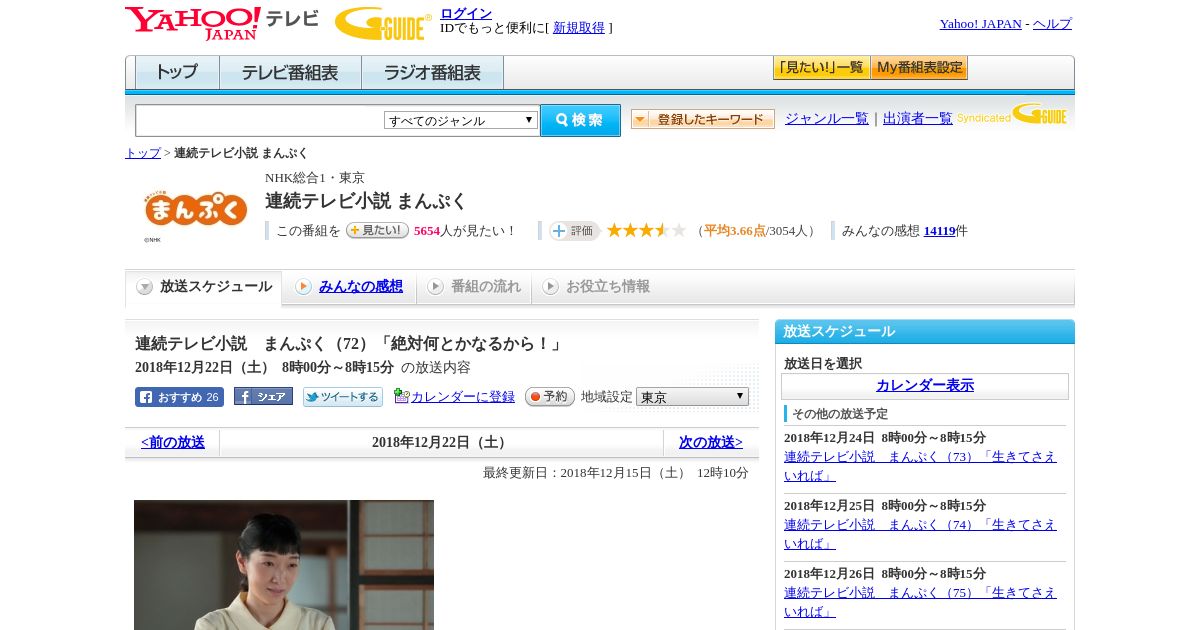Click the みんなの感想 orange arrow icon
This screenshot has height=630, width=1200.
pyautogui.click(x=303, y=287)
